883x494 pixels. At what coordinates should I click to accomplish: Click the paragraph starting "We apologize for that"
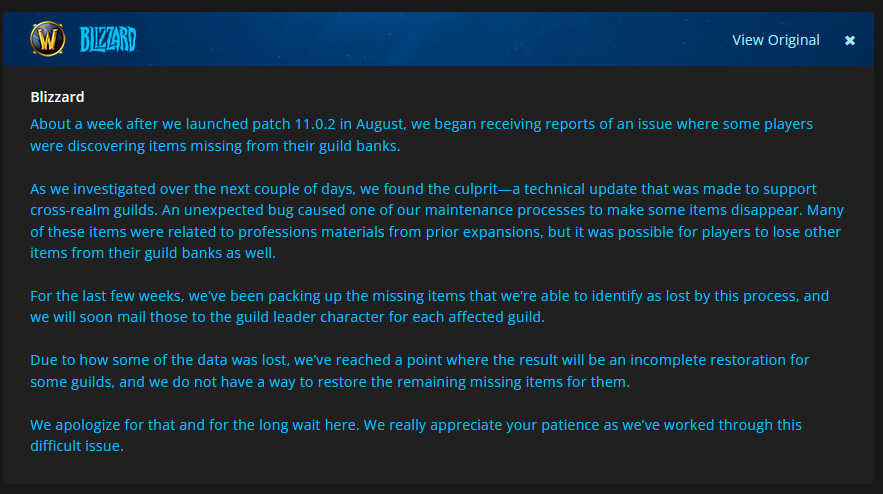pyautogui.click(x=416, y=435)
